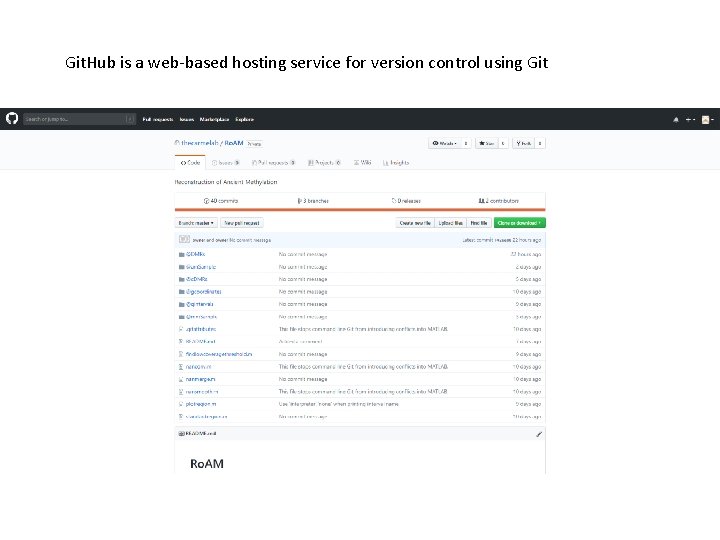Click Find file button
Viewport: 720px width, 540px height.
coord(479,223)
